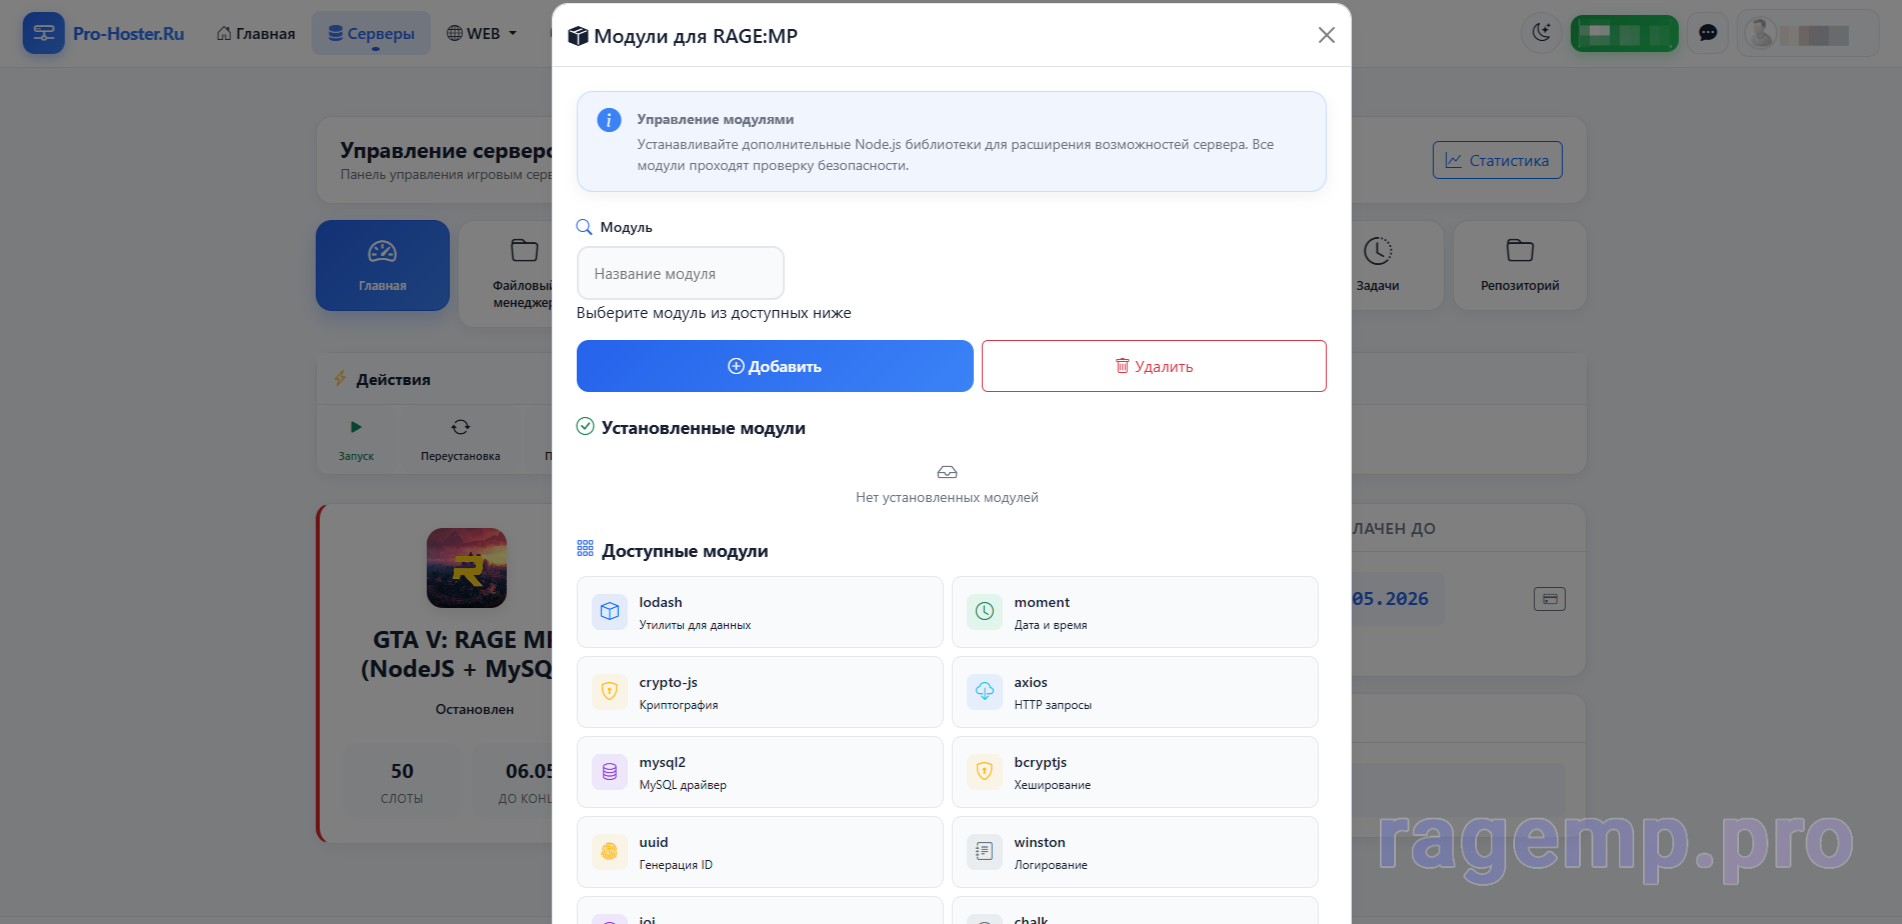1902x924 pixels.
Task: Toggle dark mode moon icon
Action: coord(1541,33)
